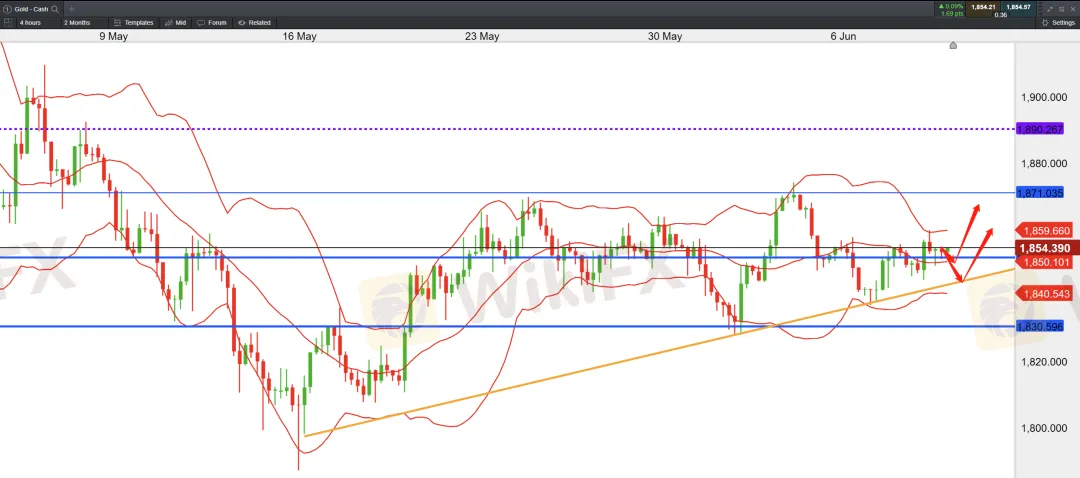Click the search icon beside Gold - Cash
Viewport: 1080px width, 478px height.
(x=54, y=8)
